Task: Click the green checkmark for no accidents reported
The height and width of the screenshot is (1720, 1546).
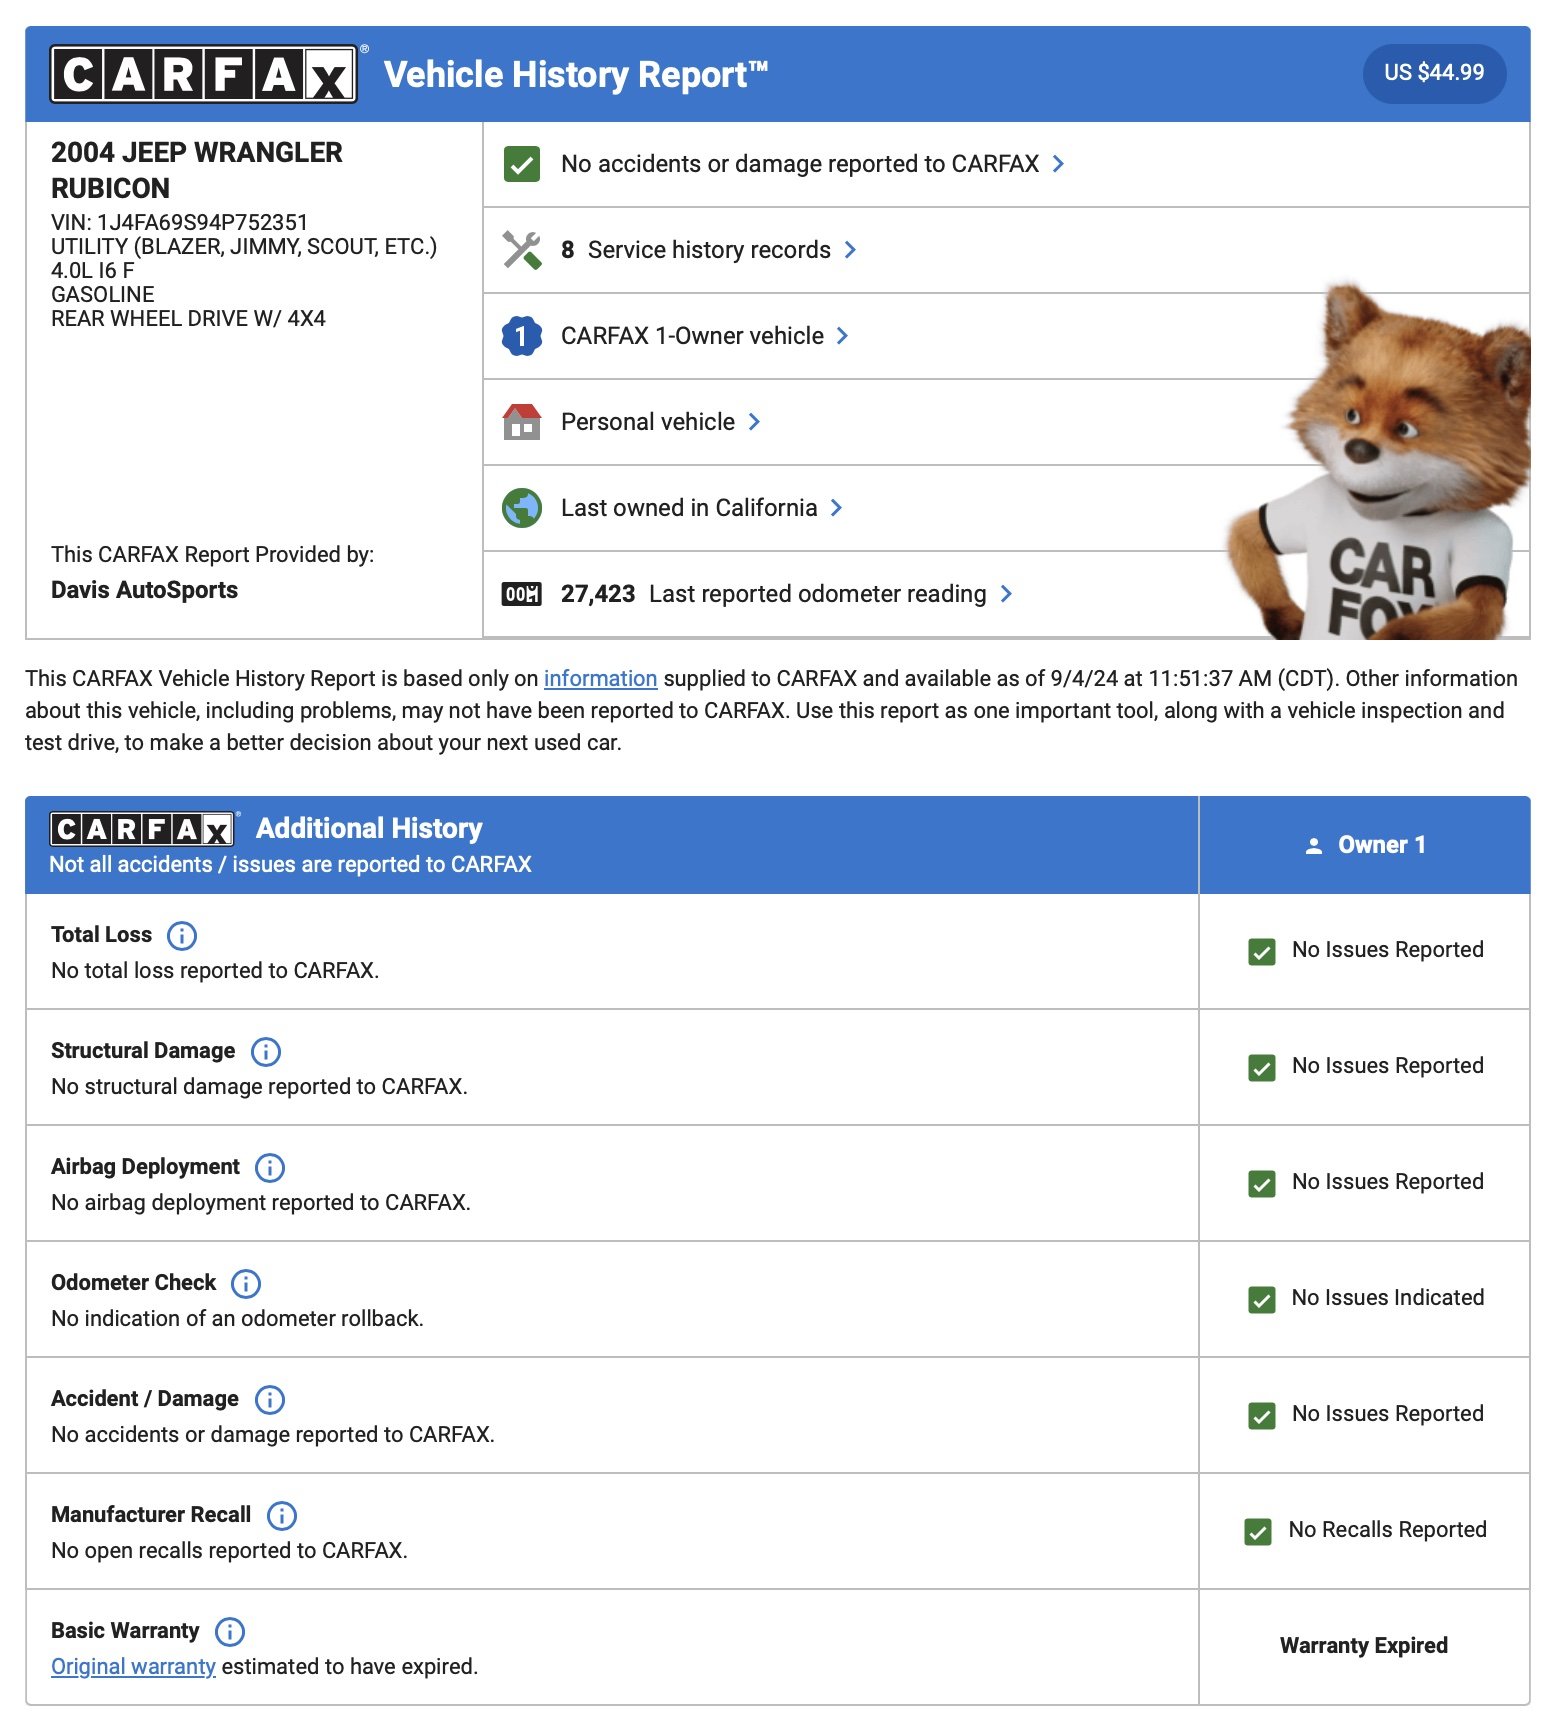Action: [x=521, y=164]
